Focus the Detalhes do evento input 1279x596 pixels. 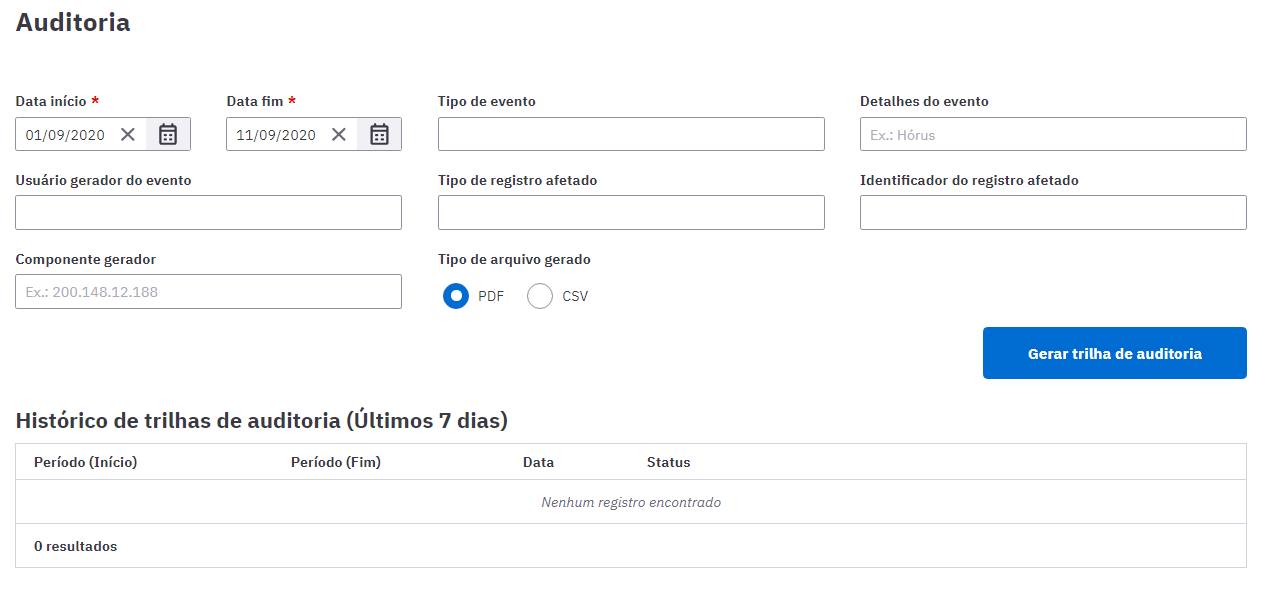(x=1053, y=134)
